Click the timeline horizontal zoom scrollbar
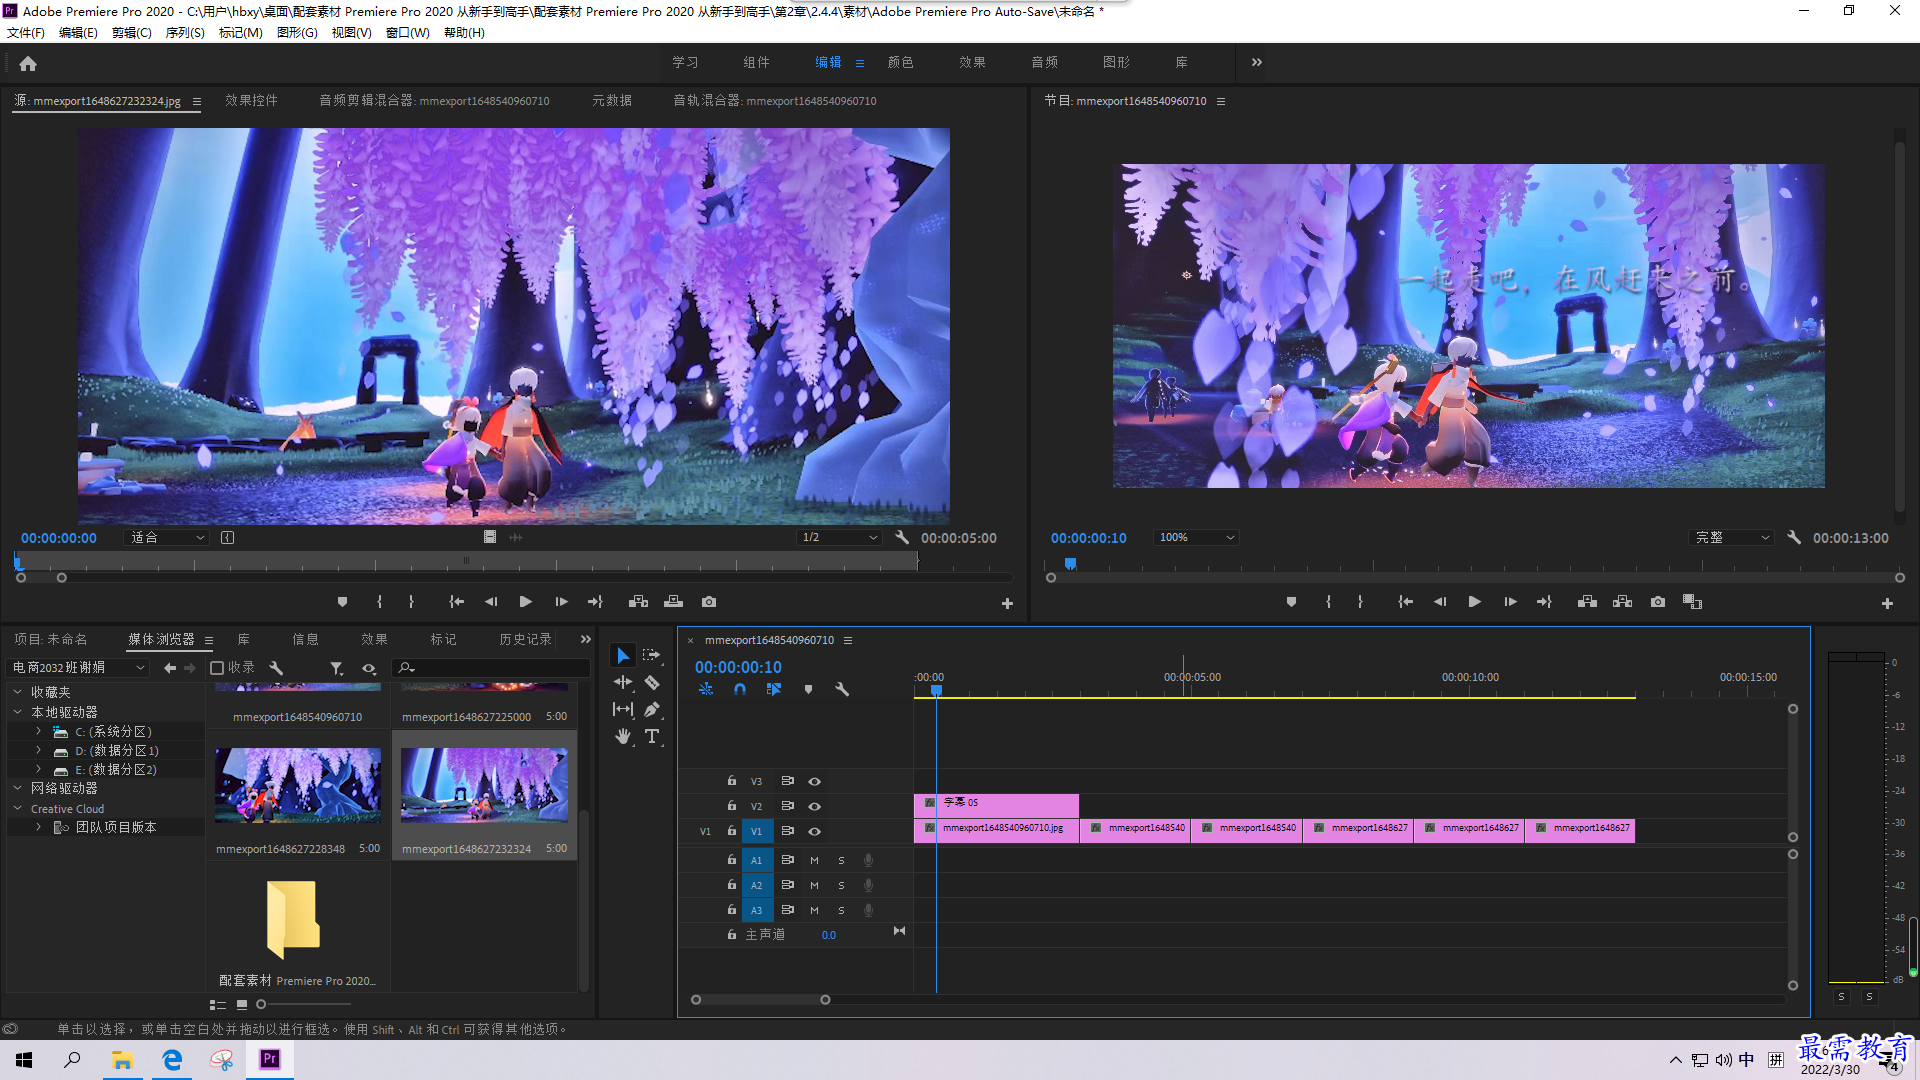This screenshot has width=1920, height=1080. [760, 999]
